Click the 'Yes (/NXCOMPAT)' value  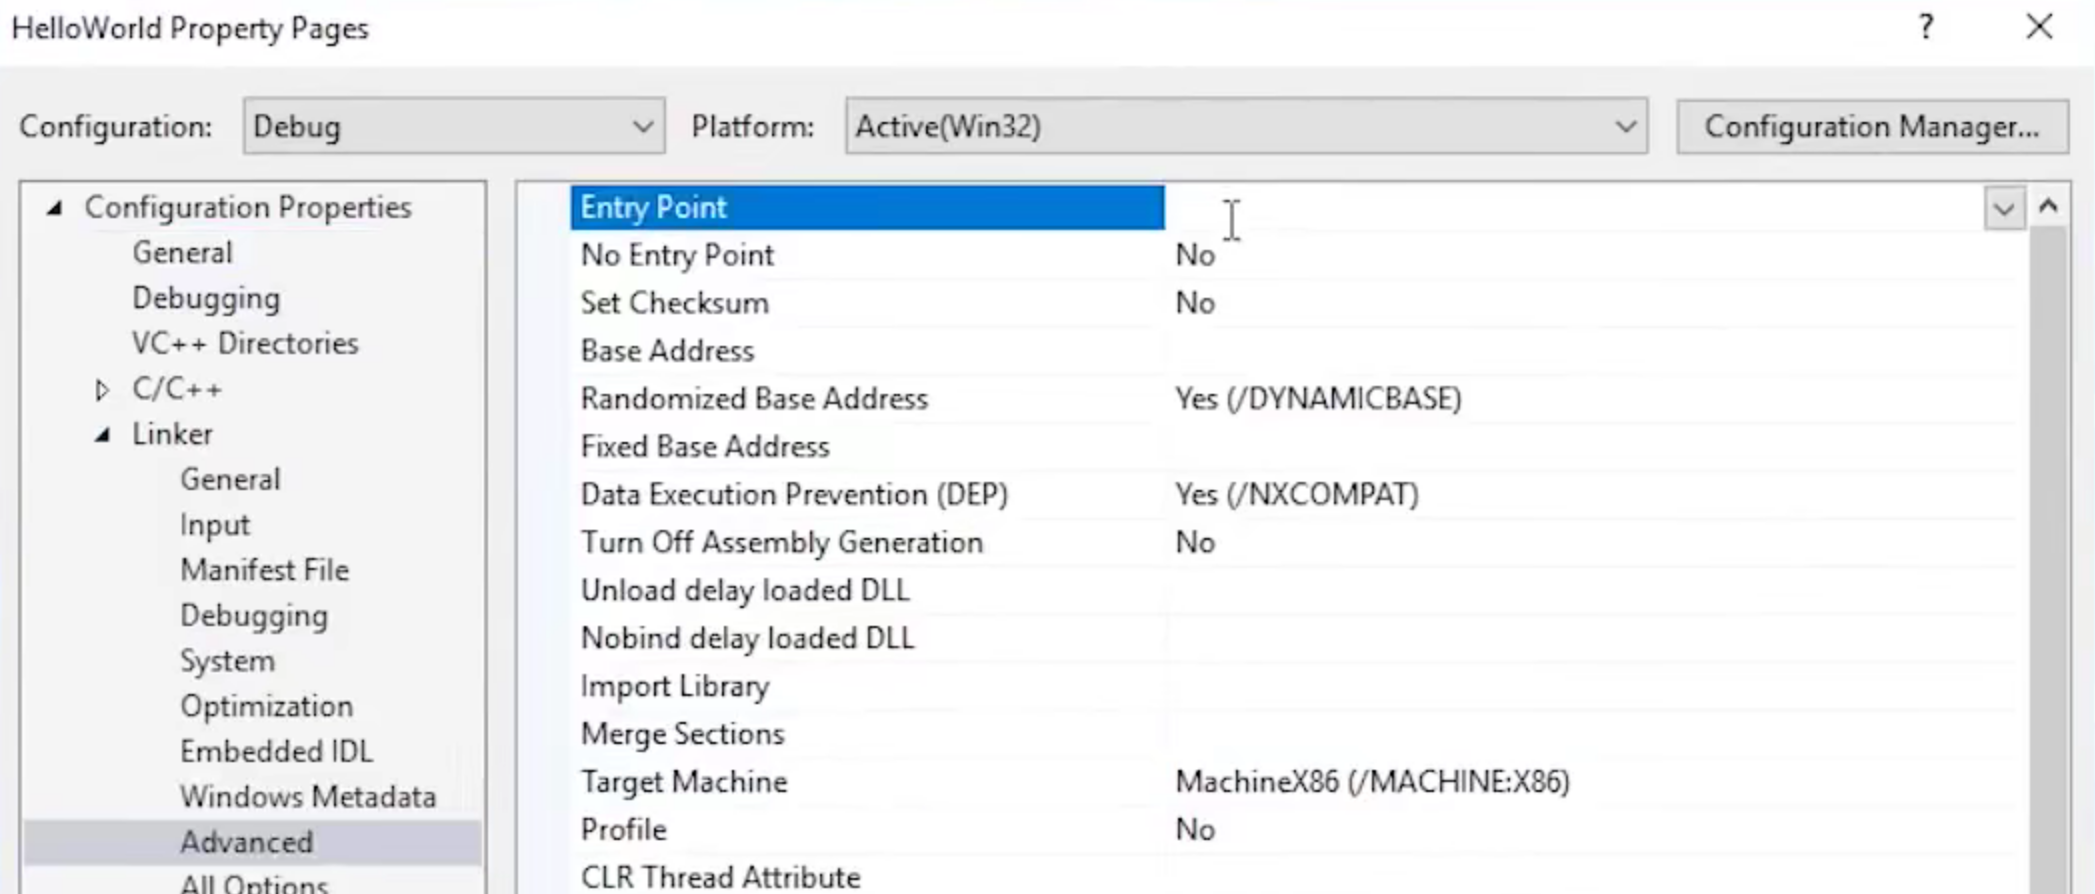(1297, 495)
